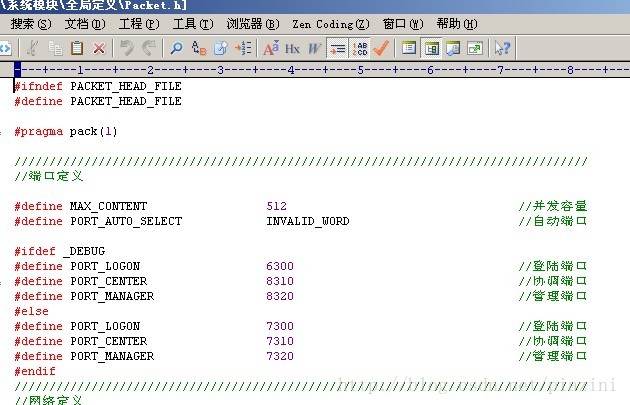Click the port value 7320
Viewport: 630px width, 405px height.
point(280,356)
